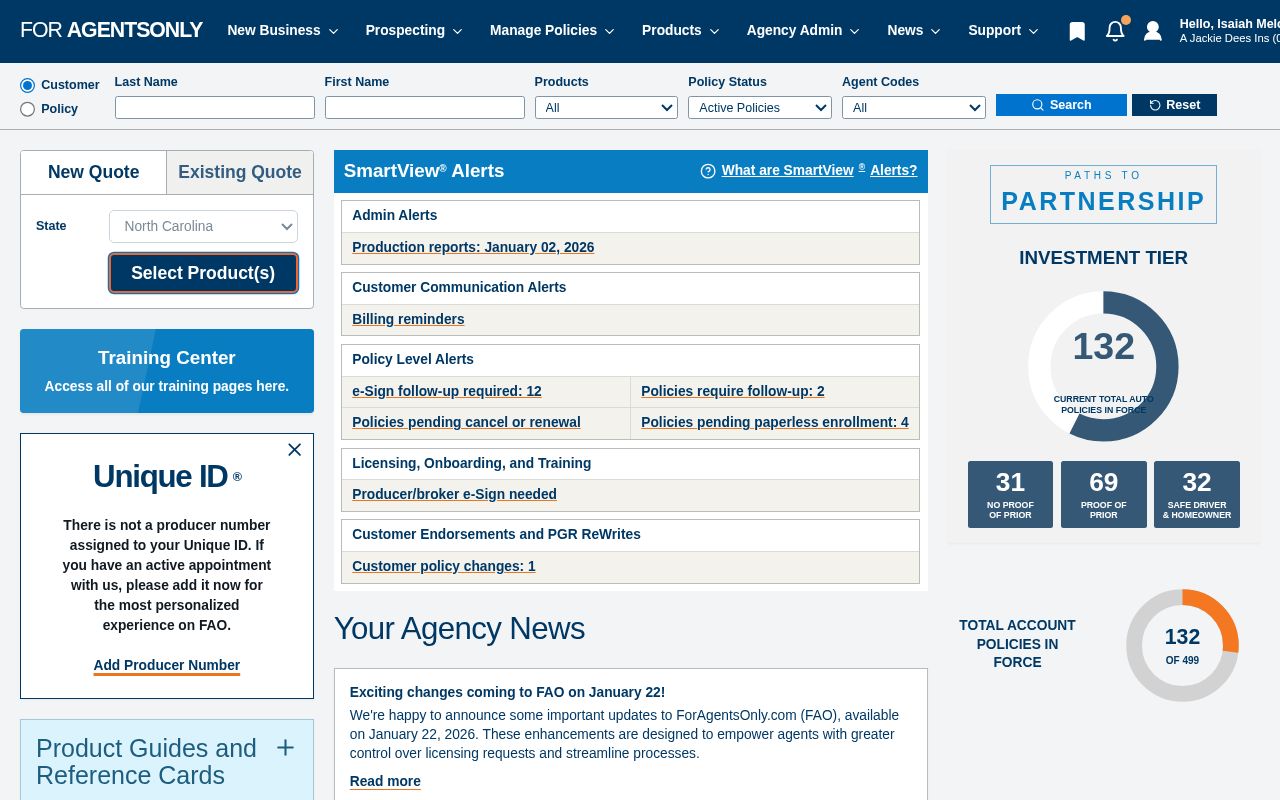Open the New Business menu
This screenshot has width=1280, height=800.
point(283,31)
